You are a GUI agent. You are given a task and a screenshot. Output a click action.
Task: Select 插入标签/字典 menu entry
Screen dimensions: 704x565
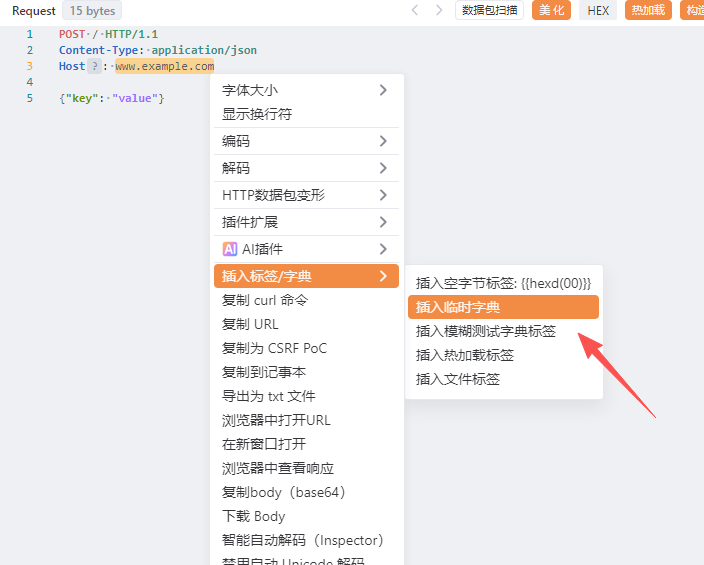[x=307, y=276]
